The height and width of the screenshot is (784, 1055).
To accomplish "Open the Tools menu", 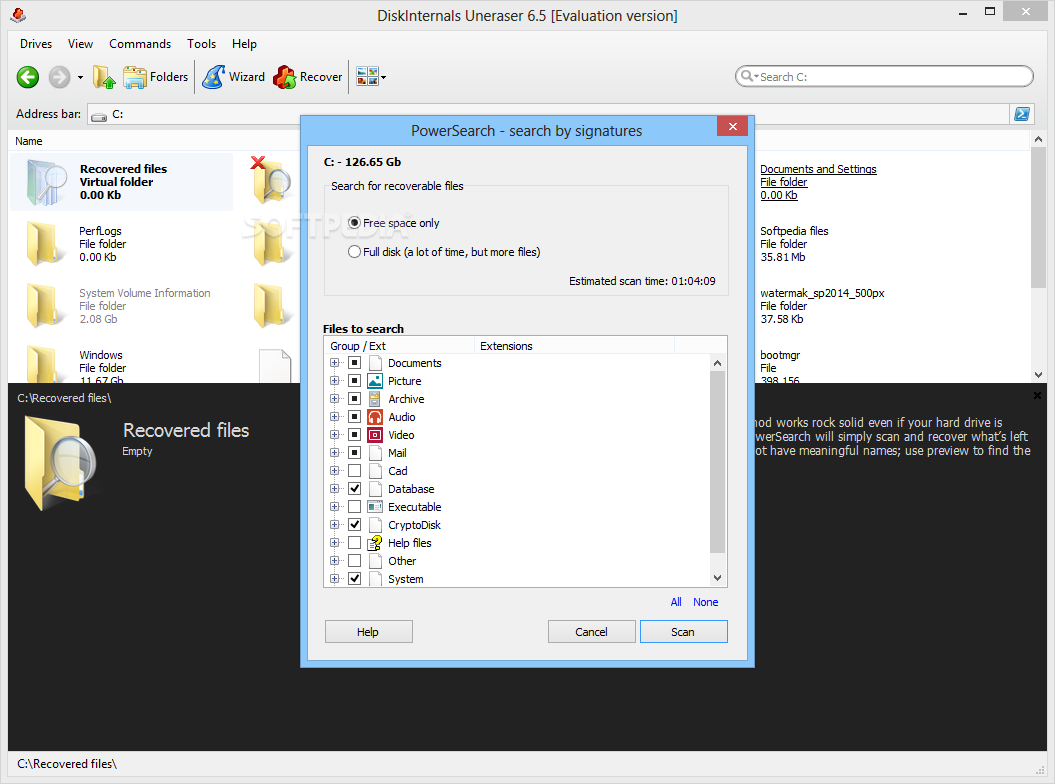I will click(201, 44).
